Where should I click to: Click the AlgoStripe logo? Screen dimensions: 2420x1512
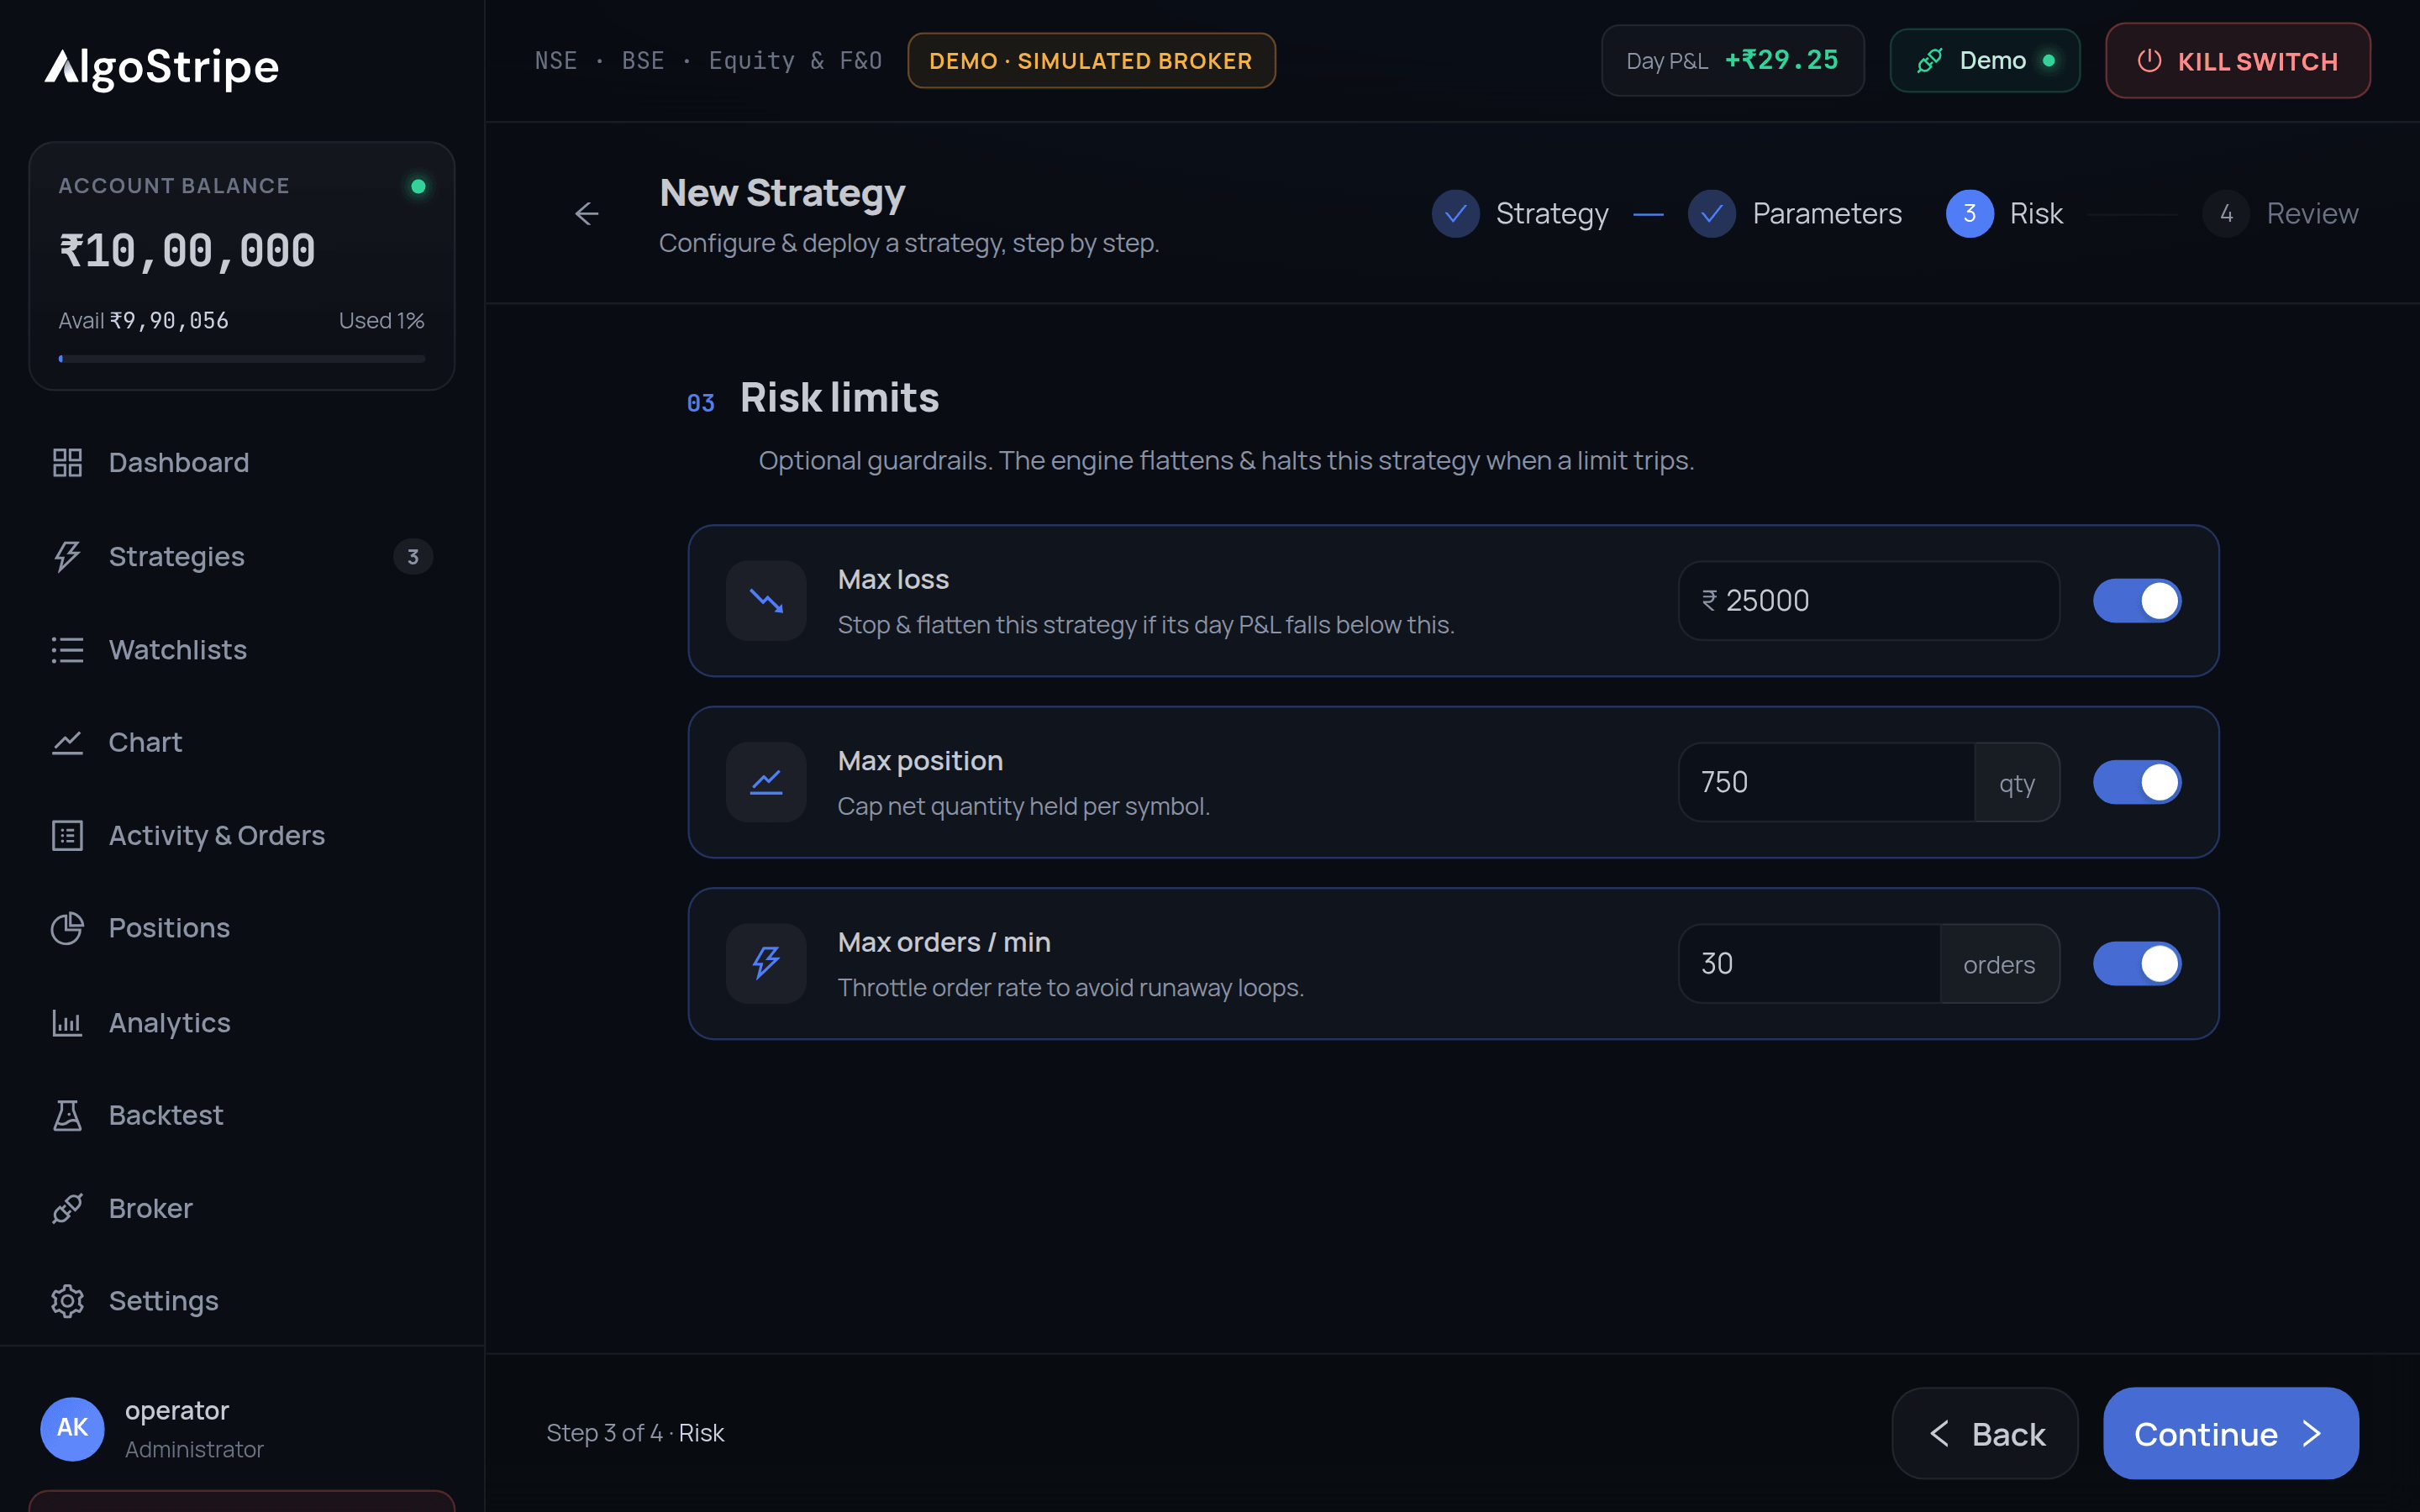click(x=161, y=68)
